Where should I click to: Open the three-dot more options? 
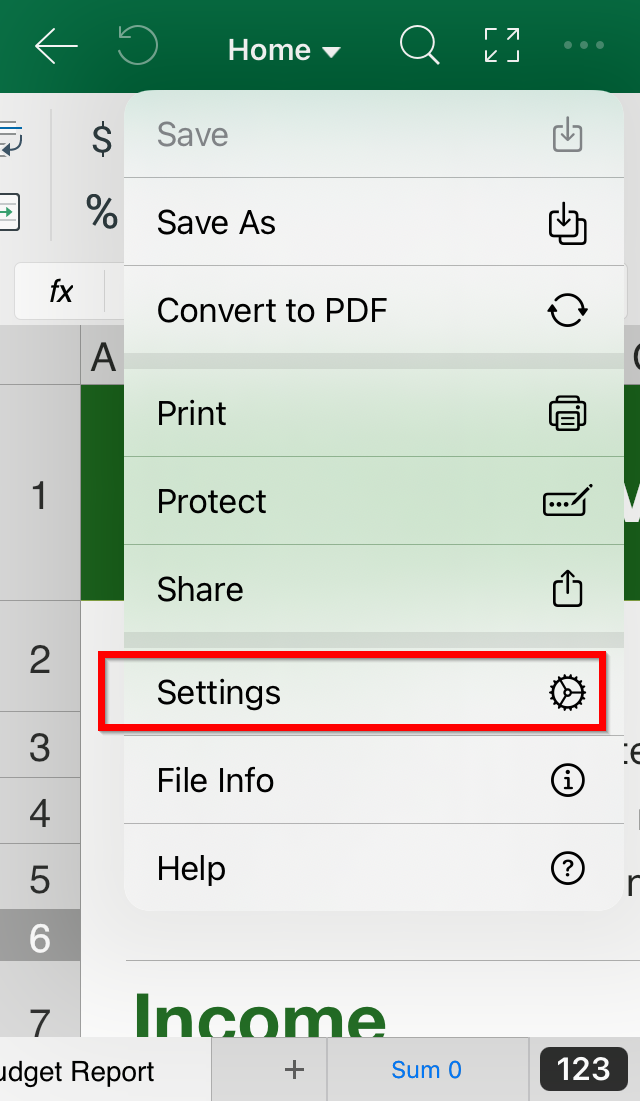584,46
